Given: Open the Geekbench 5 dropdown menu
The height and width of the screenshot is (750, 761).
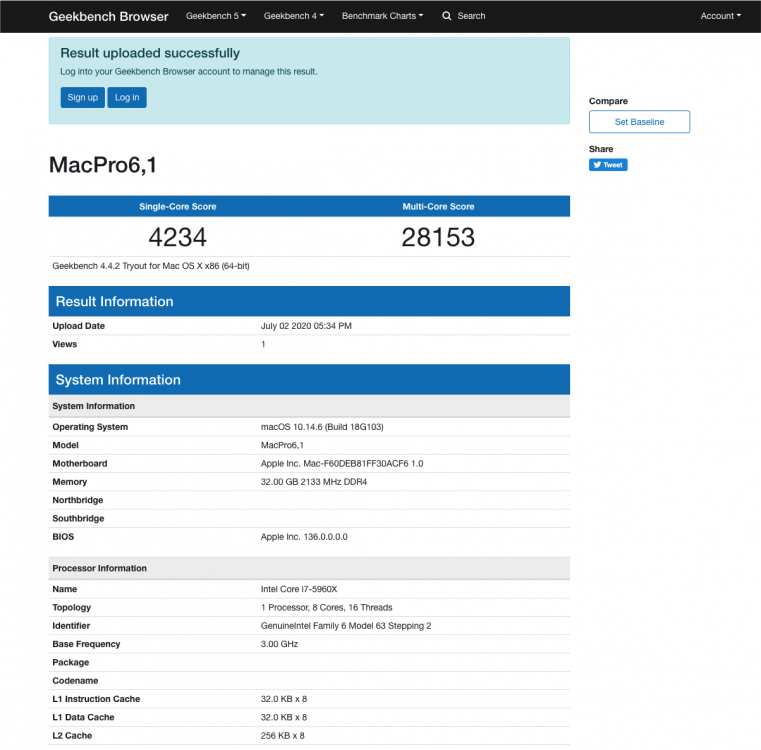Looking at the screenshot, I should pos(216,16).
